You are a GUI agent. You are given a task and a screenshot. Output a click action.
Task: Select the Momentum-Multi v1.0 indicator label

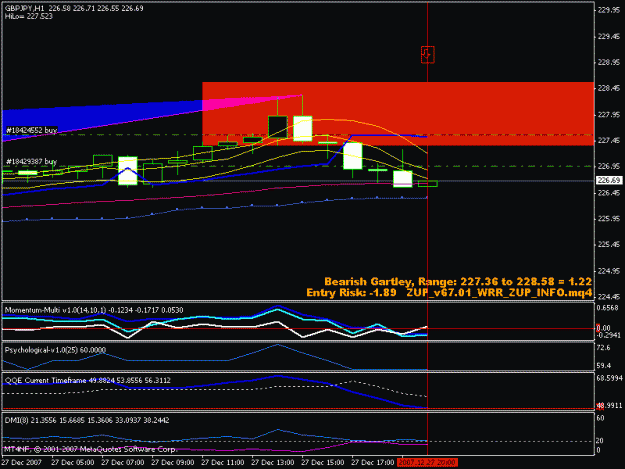coord(94,310)
